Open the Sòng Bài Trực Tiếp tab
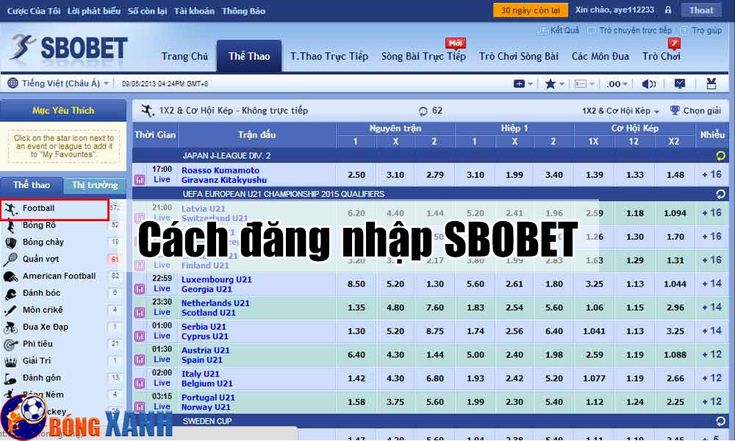The width and height of the screenshot is (735, 441). [423, 56]
